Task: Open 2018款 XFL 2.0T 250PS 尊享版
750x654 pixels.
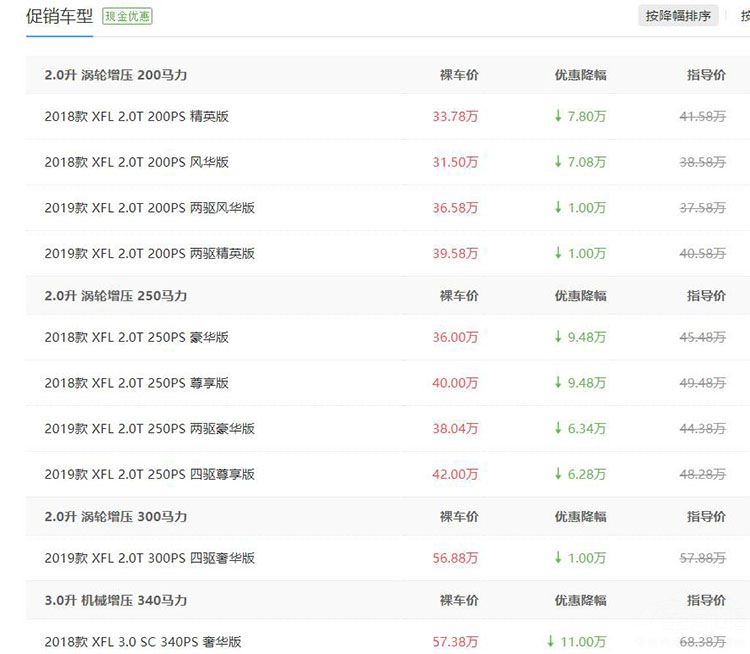Action: 136,383
